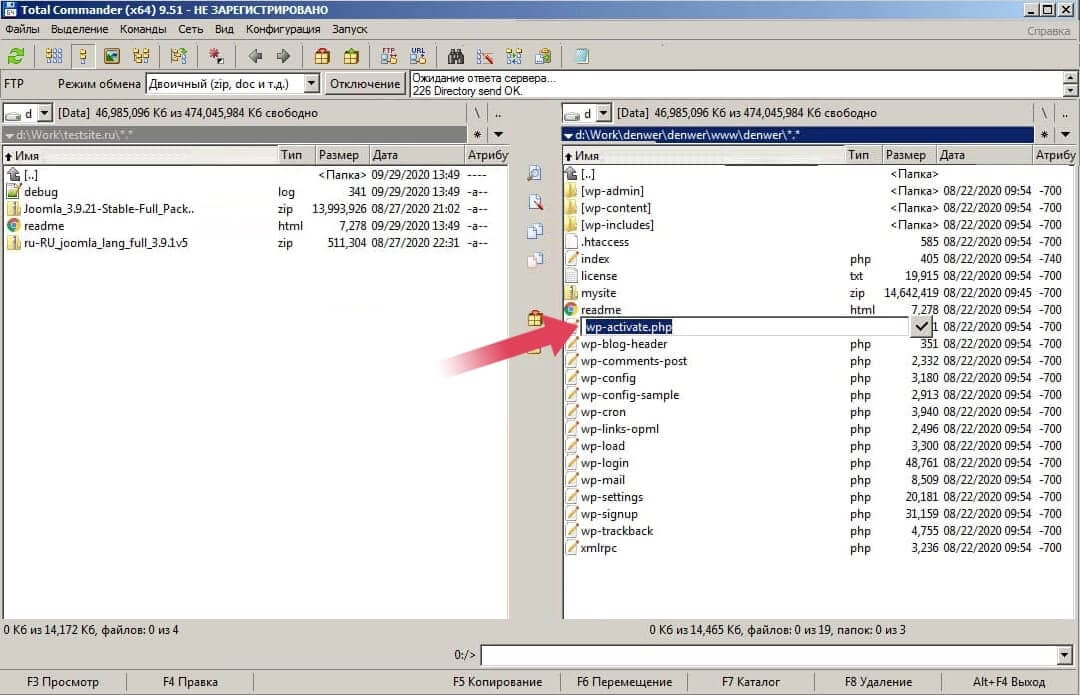Open the left panel drive dropdown
This screenshot has width=1080, height=695.
[44, 113]
